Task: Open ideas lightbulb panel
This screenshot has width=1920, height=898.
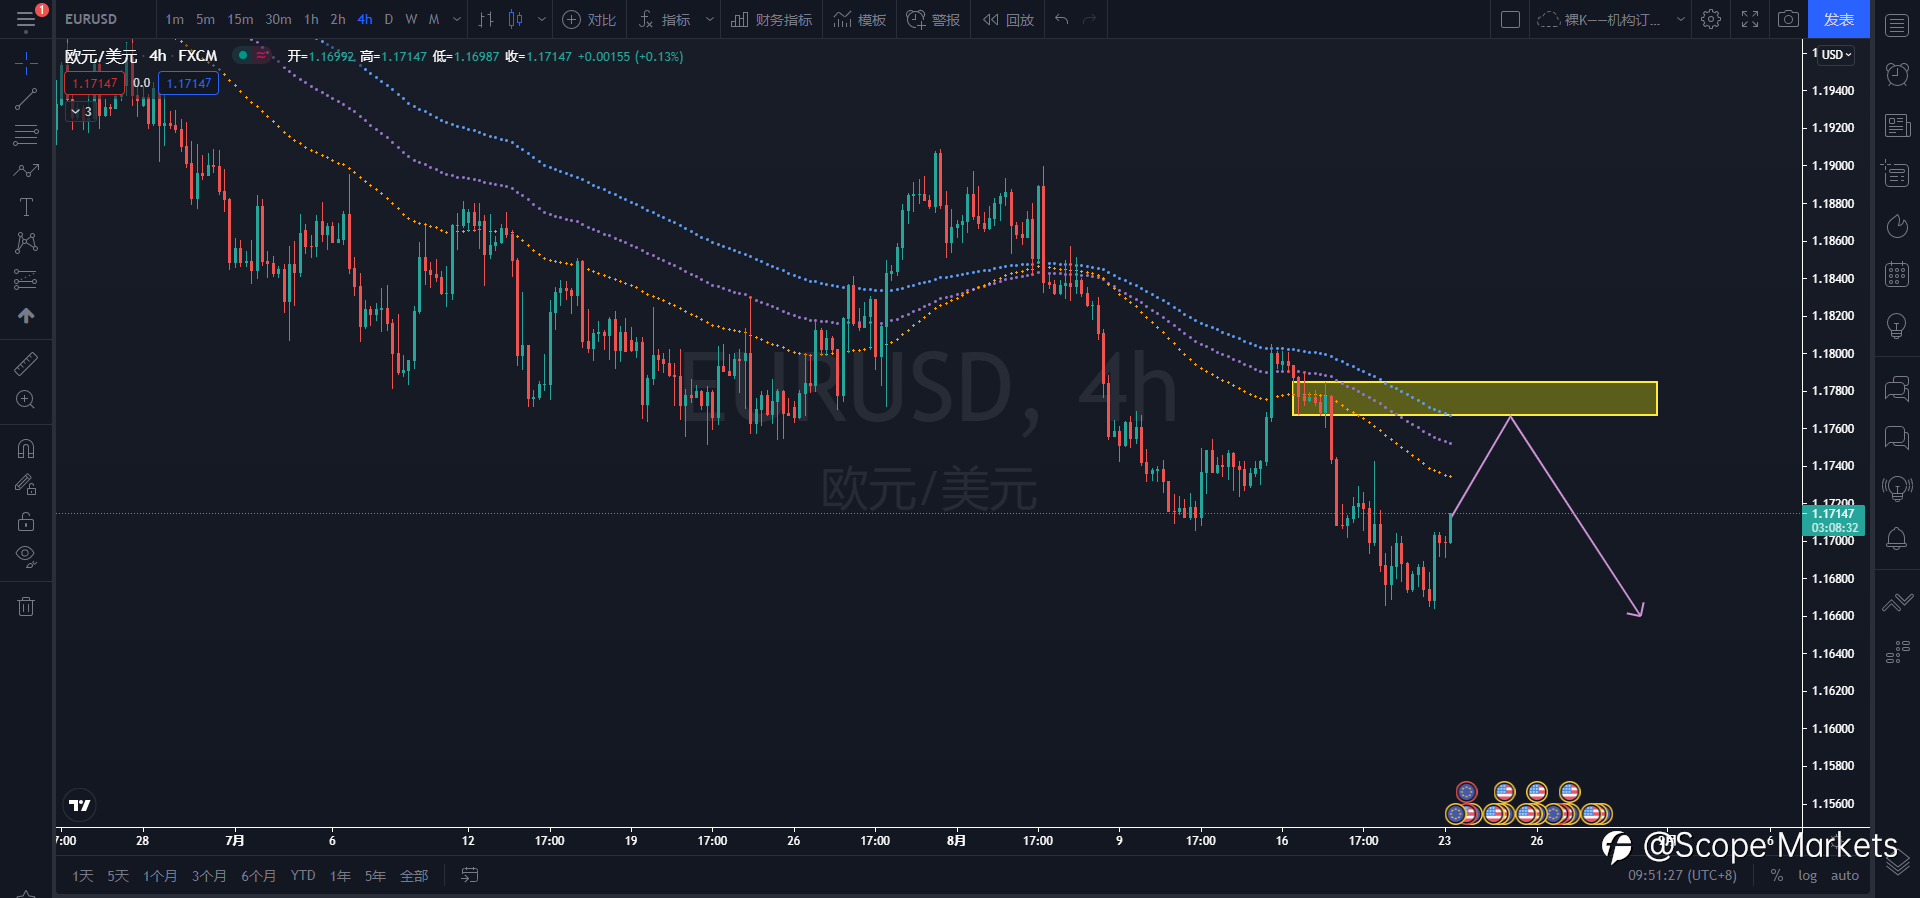Action: tap(1897, 325)
